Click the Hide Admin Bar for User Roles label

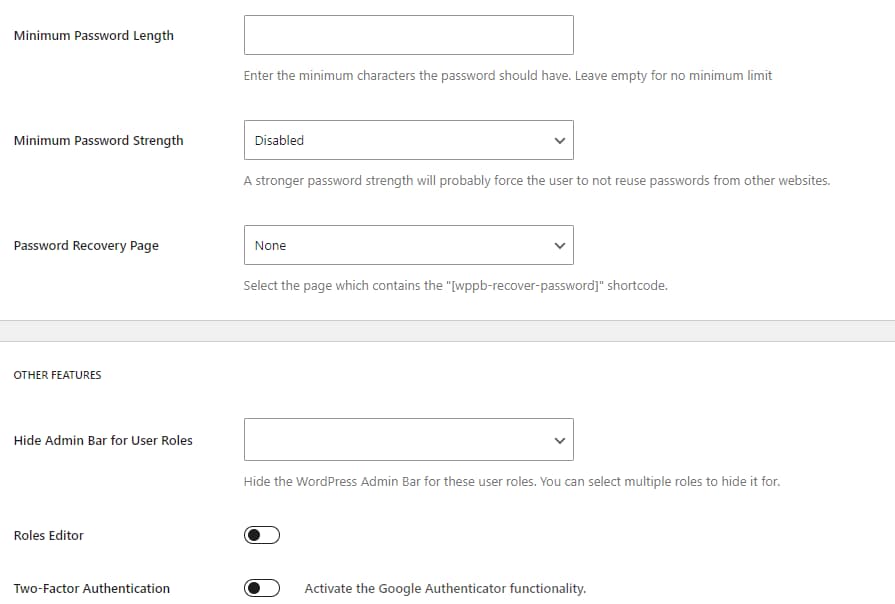pyautogui.click(x=101, y=439)
